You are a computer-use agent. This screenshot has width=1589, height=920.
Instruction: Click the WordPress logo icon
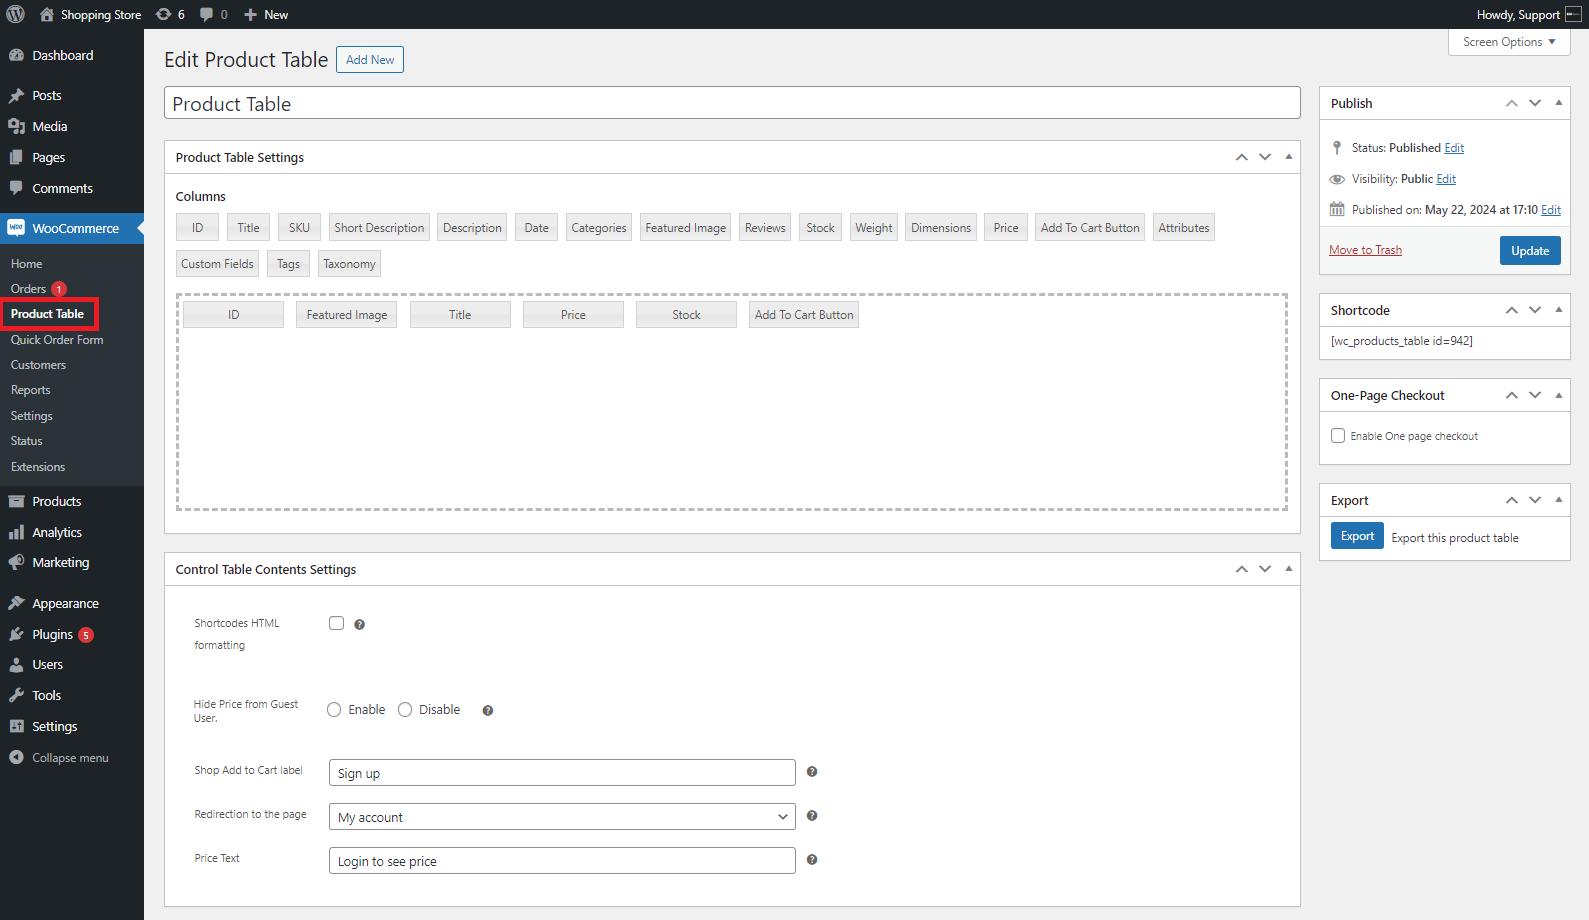pos(16,14)
